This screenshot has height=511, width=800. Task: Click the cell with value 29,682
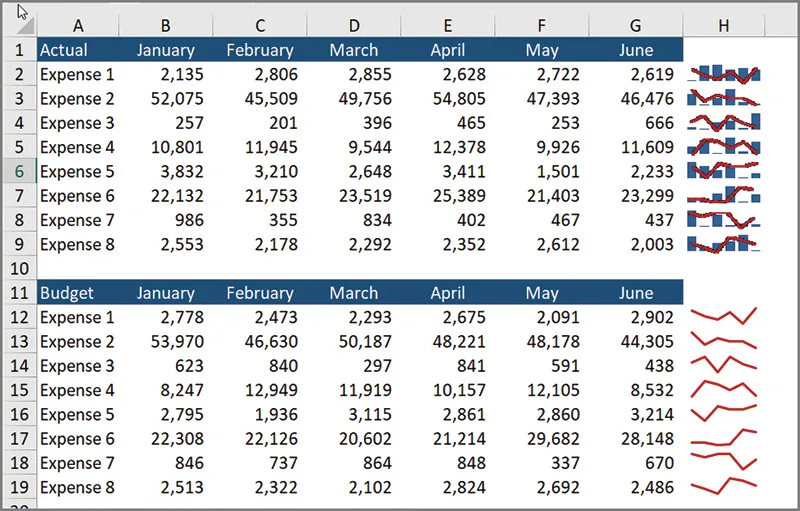(x=542, y=439)
